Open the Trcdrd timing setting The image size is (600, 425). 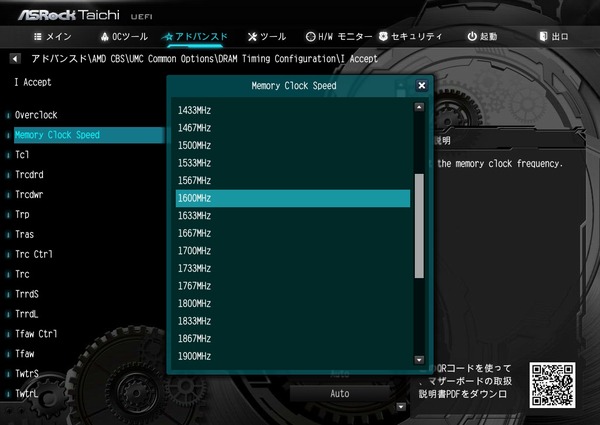tap(29, 175)
